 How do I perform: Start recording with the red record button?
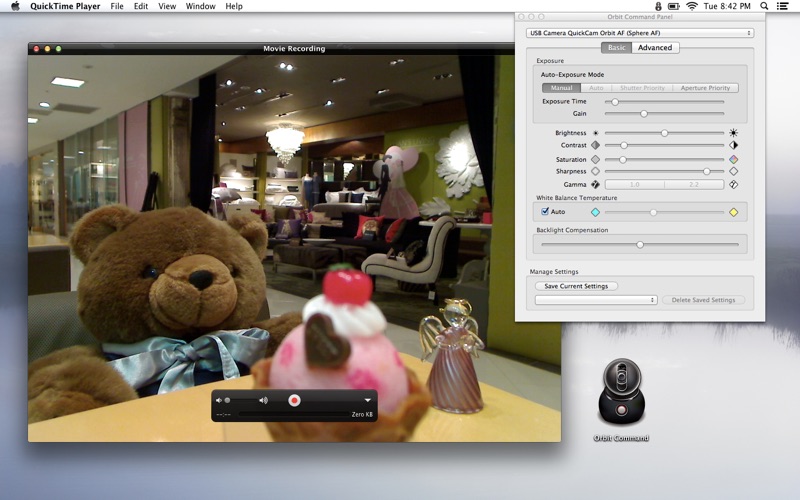(x=294, y=400)
